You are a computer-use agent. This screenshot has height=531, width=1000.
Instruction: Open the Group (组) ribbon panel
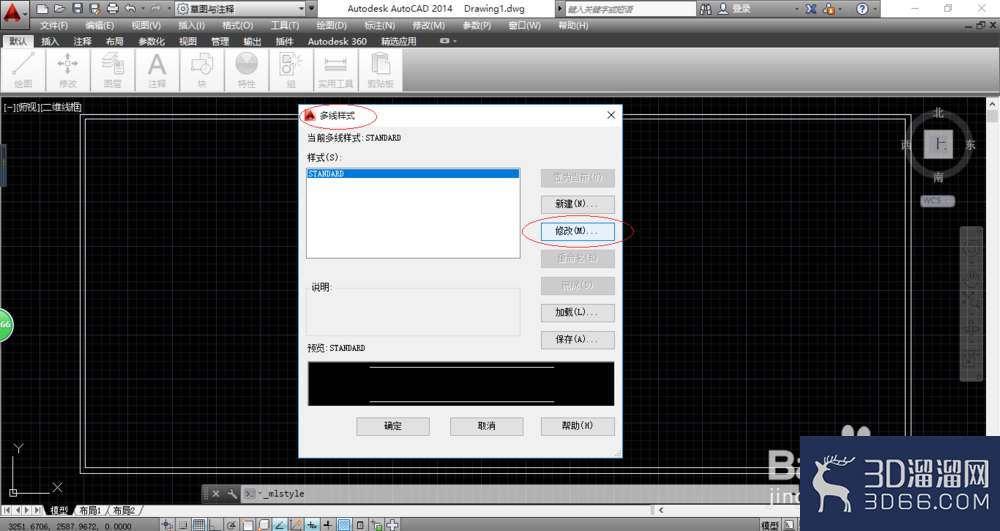click(x=291, y=70)
